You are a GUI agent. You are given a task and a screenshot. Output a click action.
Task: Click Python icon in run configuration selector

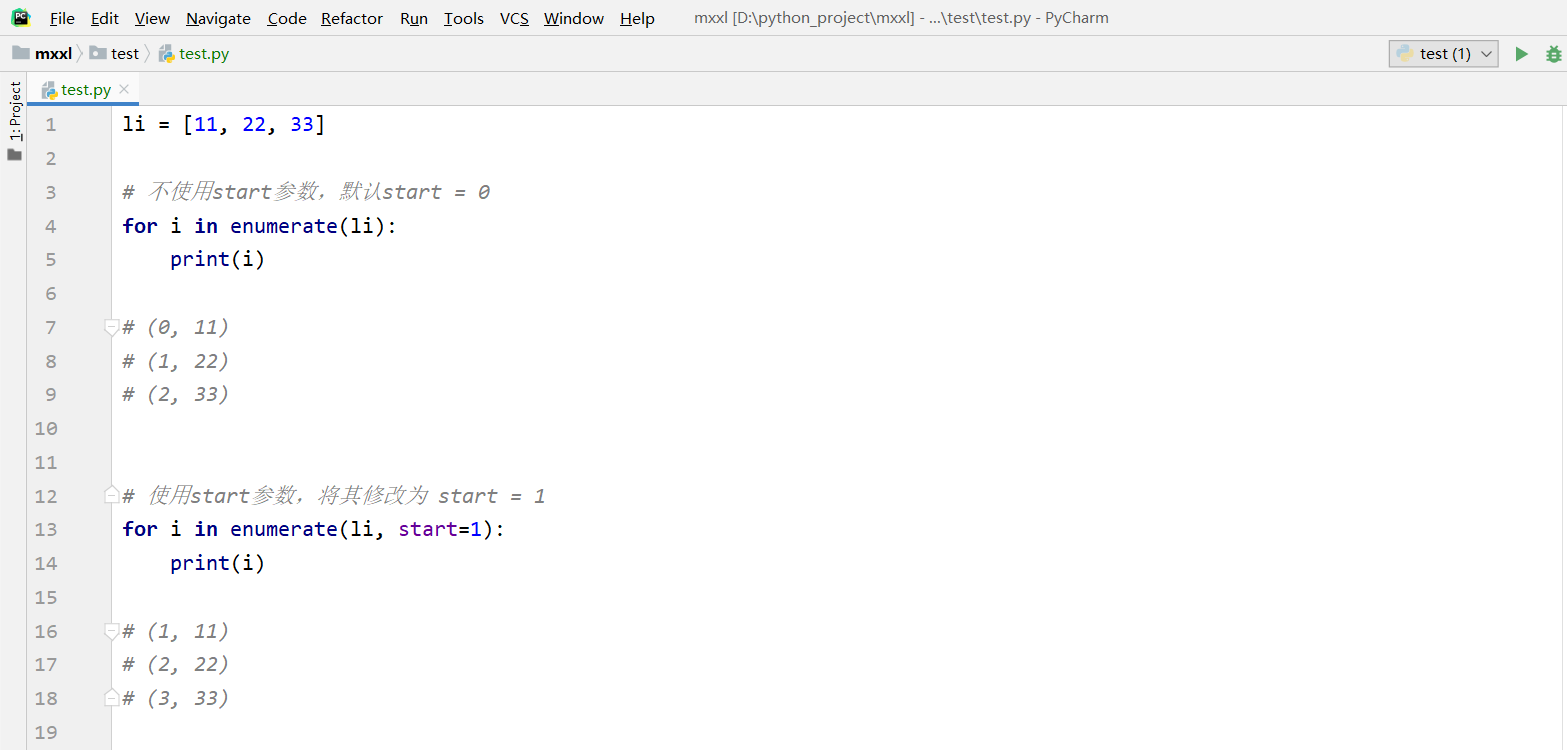(x=1405, y=53)
